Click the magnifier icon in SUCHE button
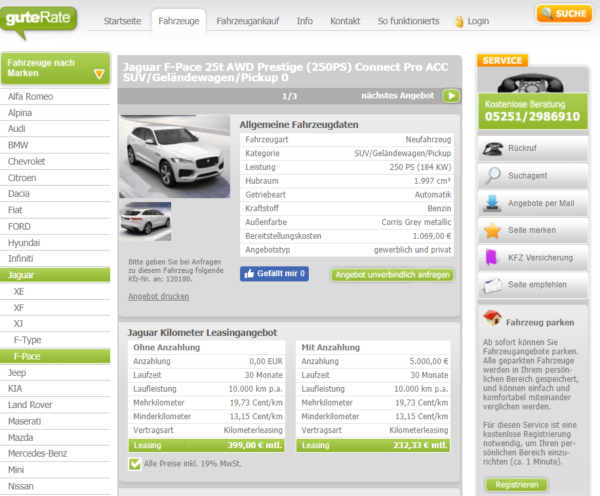 click(547, 13)
